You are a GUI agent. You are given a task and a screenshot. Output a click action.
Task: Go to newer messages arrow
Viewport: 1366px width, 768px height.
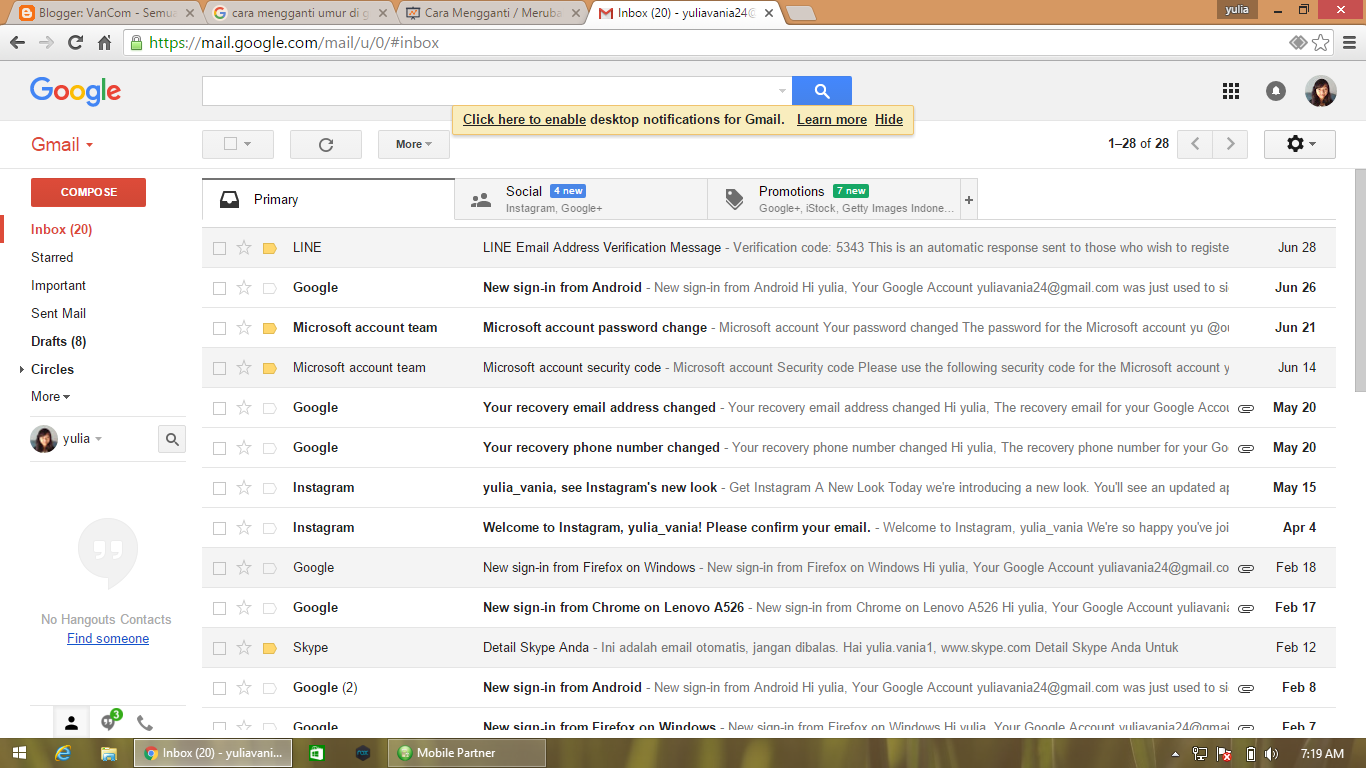1195,144
